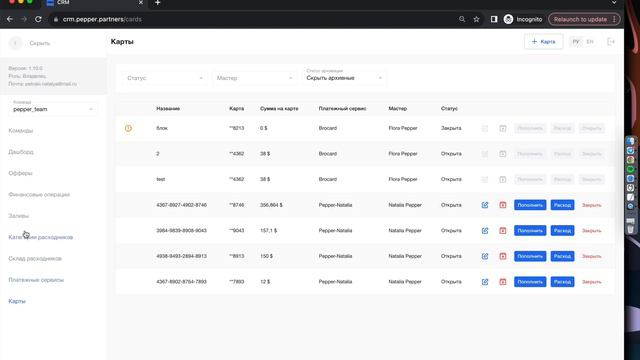Click gray archive icon in the test row

[x=502, y=179]
